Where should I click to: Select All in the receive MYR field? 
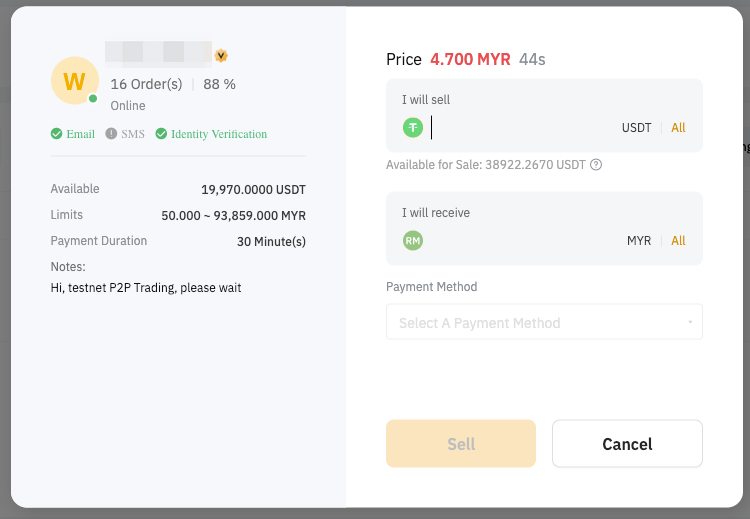click(x=678, y=241)
